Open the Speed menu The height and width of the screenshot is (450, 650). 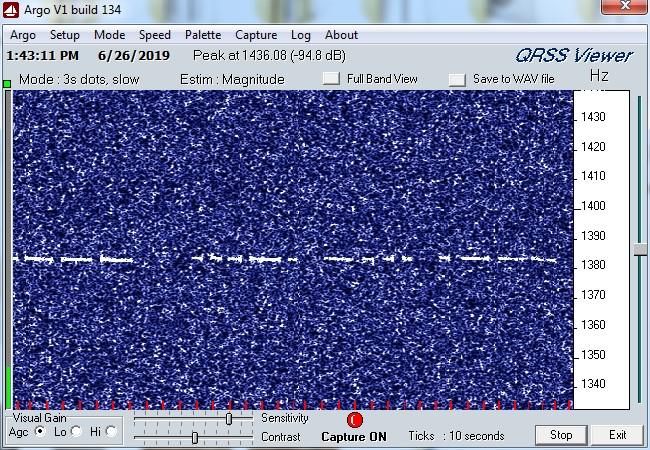click(x=154, y=35)
